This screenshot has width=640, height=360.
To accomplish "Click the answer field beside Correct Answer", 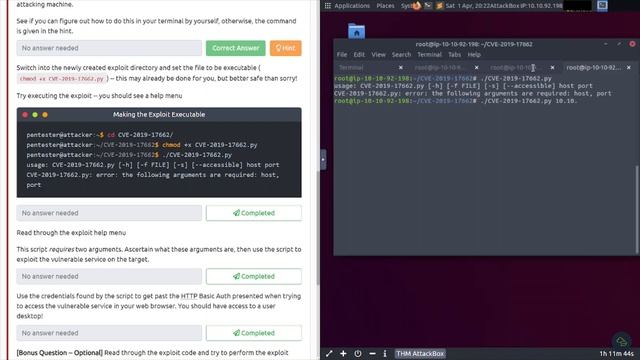I will (x=109, y=48).
